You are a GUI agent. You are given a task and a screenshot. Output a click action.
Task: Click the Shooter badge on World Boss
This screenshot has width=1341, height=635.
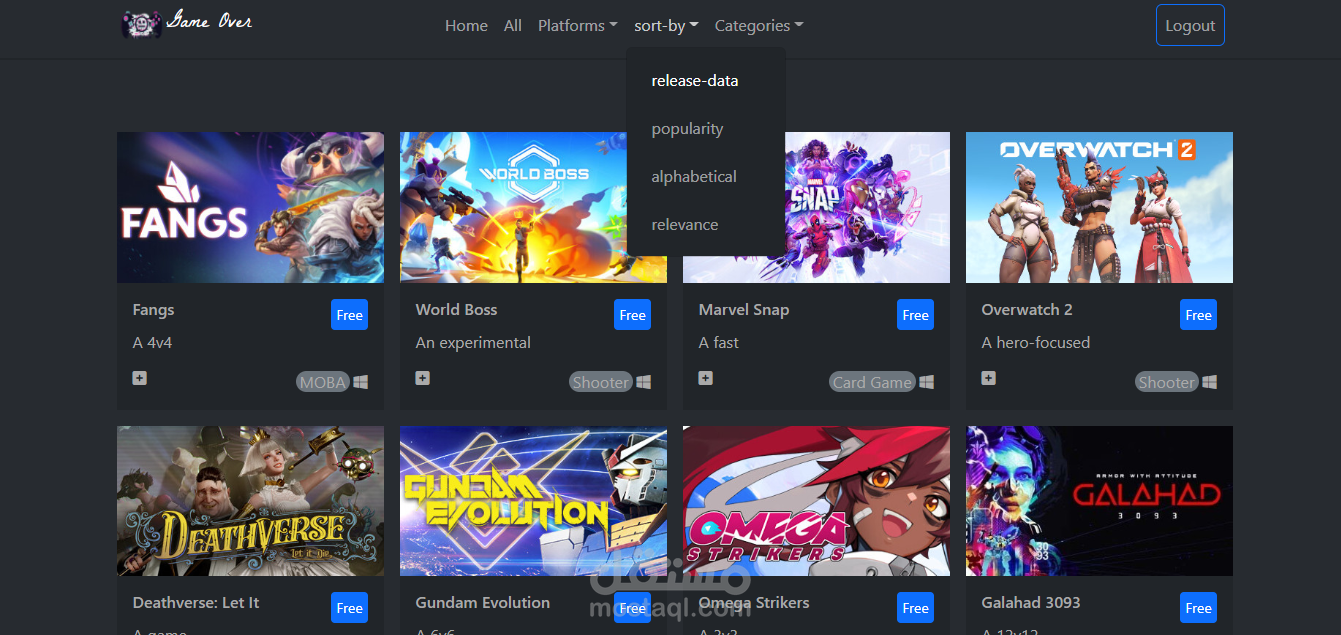(601, 382)
